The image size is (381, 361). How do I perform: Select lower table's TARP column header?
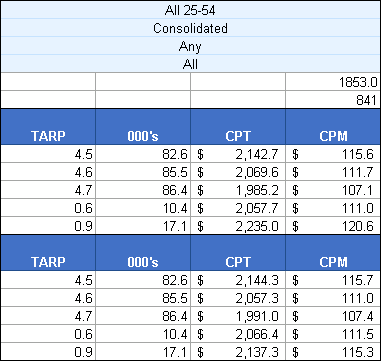(x=48, y=253)
